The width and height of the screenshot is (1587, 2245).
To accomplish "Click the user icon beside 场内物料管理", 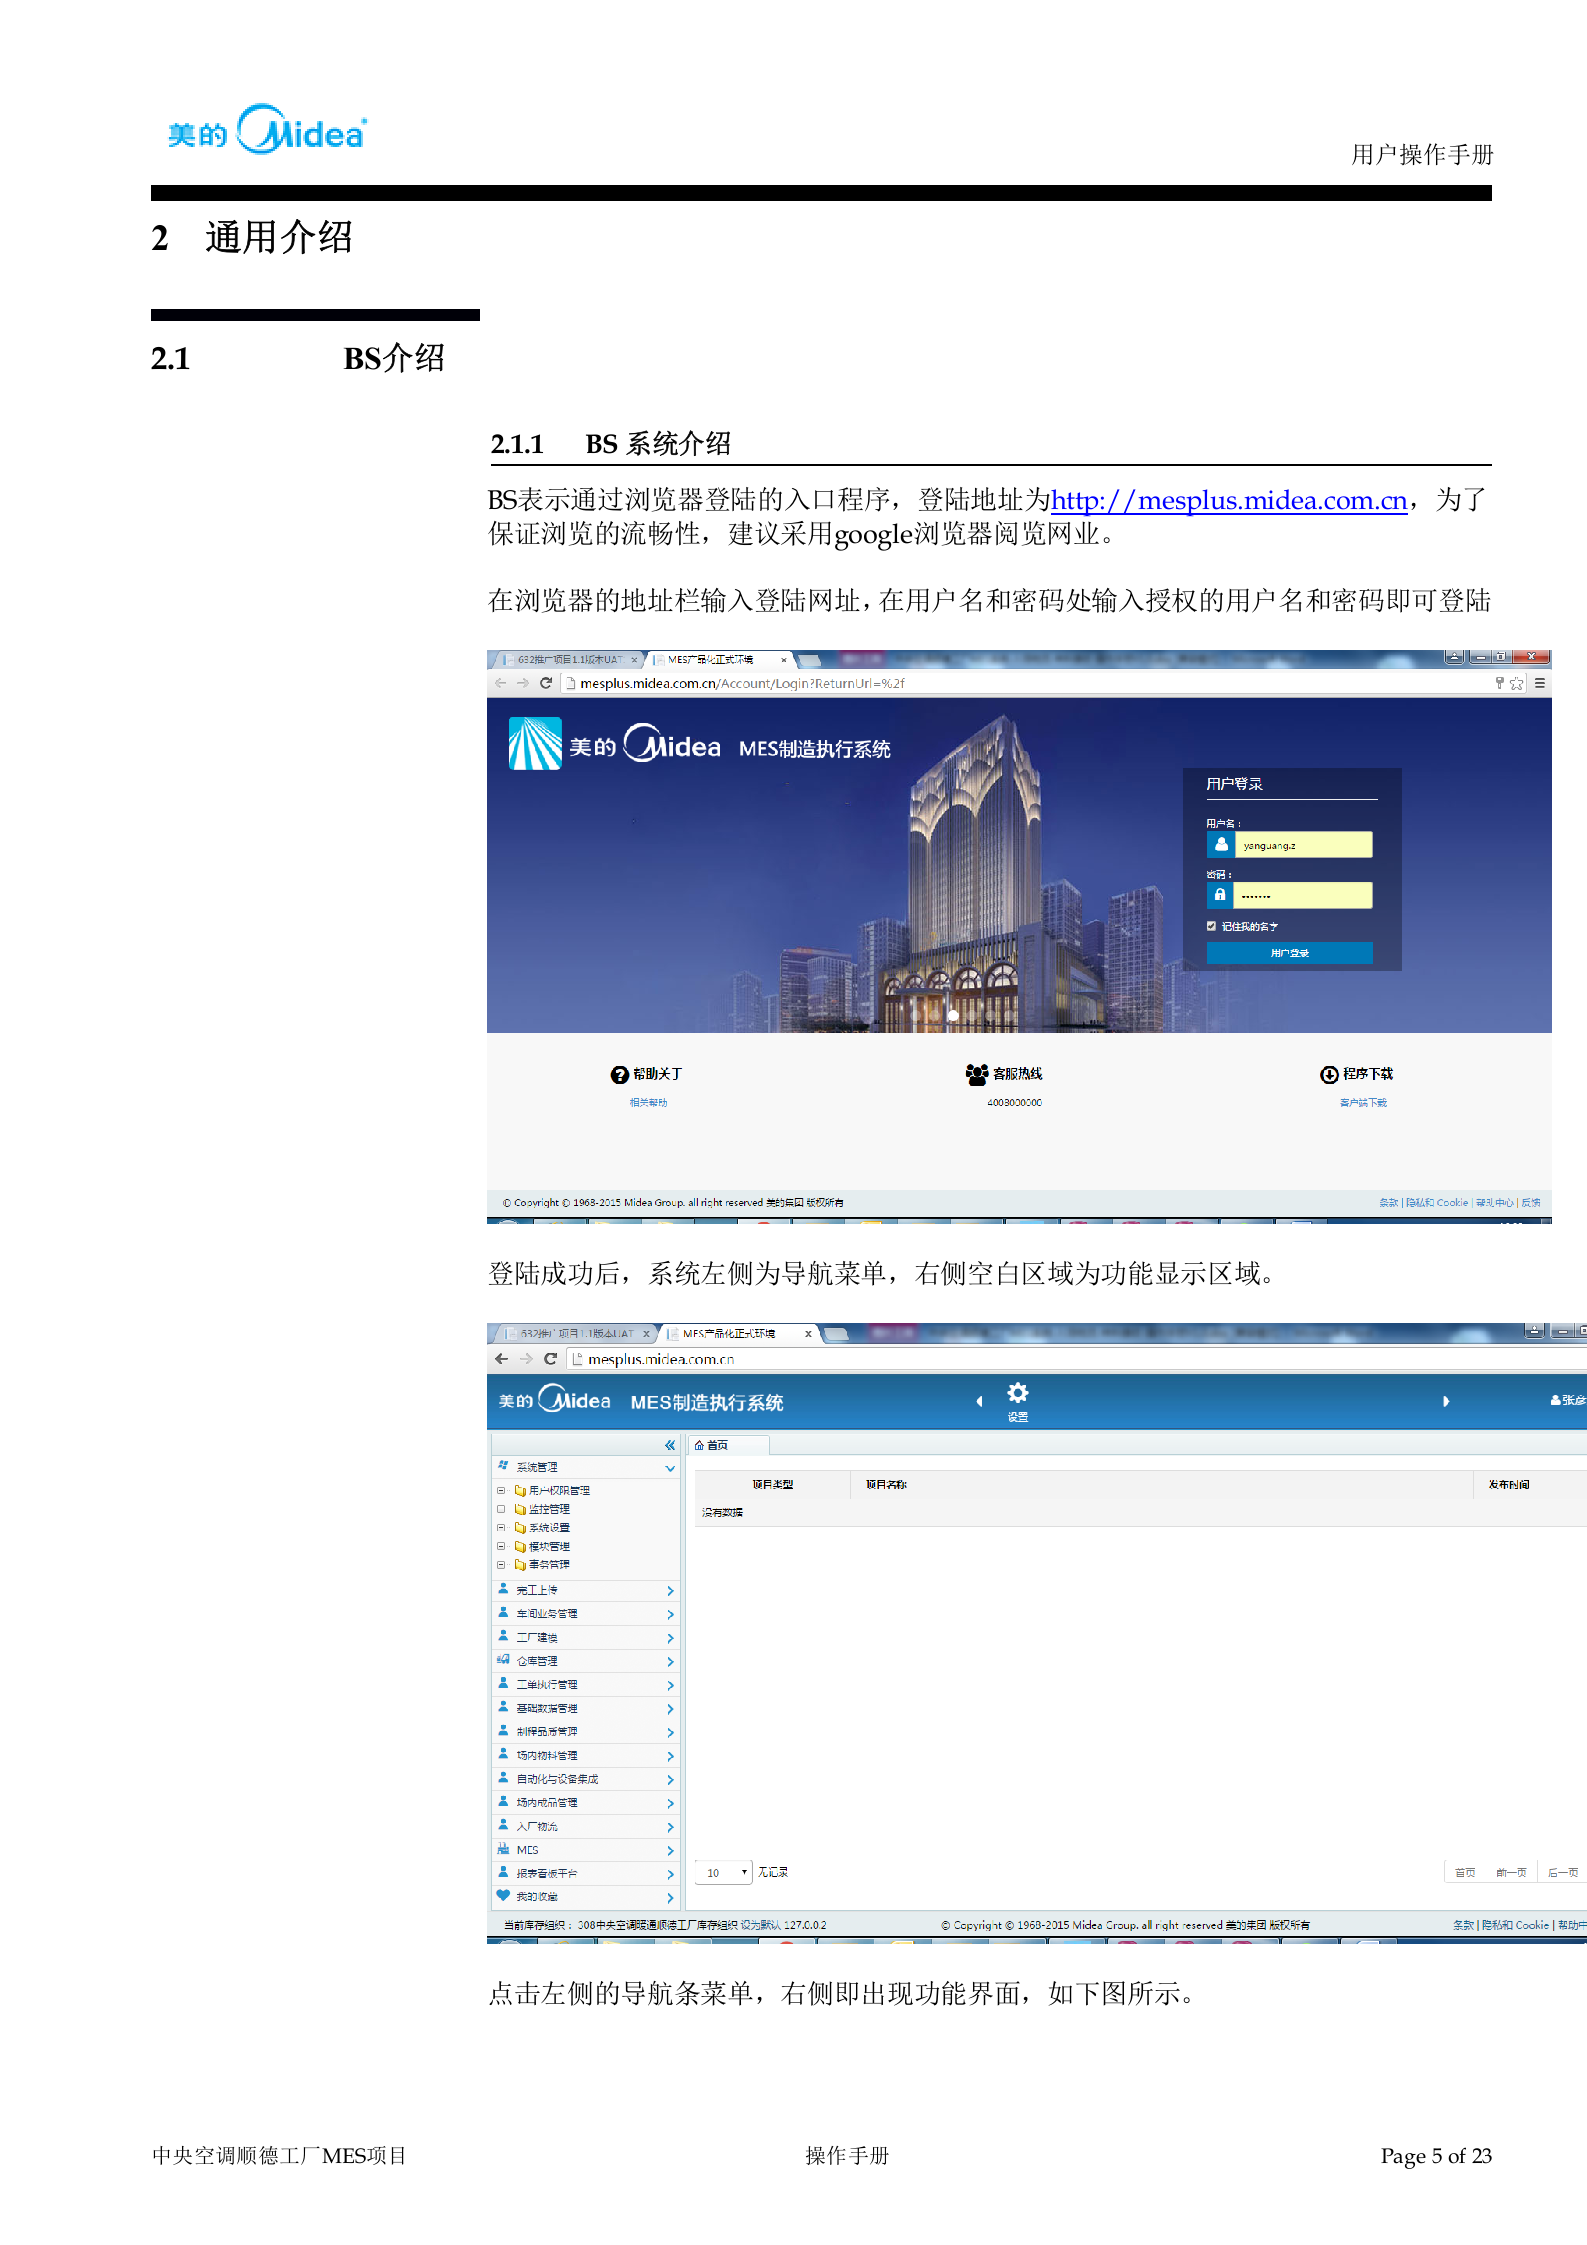I will point(503,1754).
